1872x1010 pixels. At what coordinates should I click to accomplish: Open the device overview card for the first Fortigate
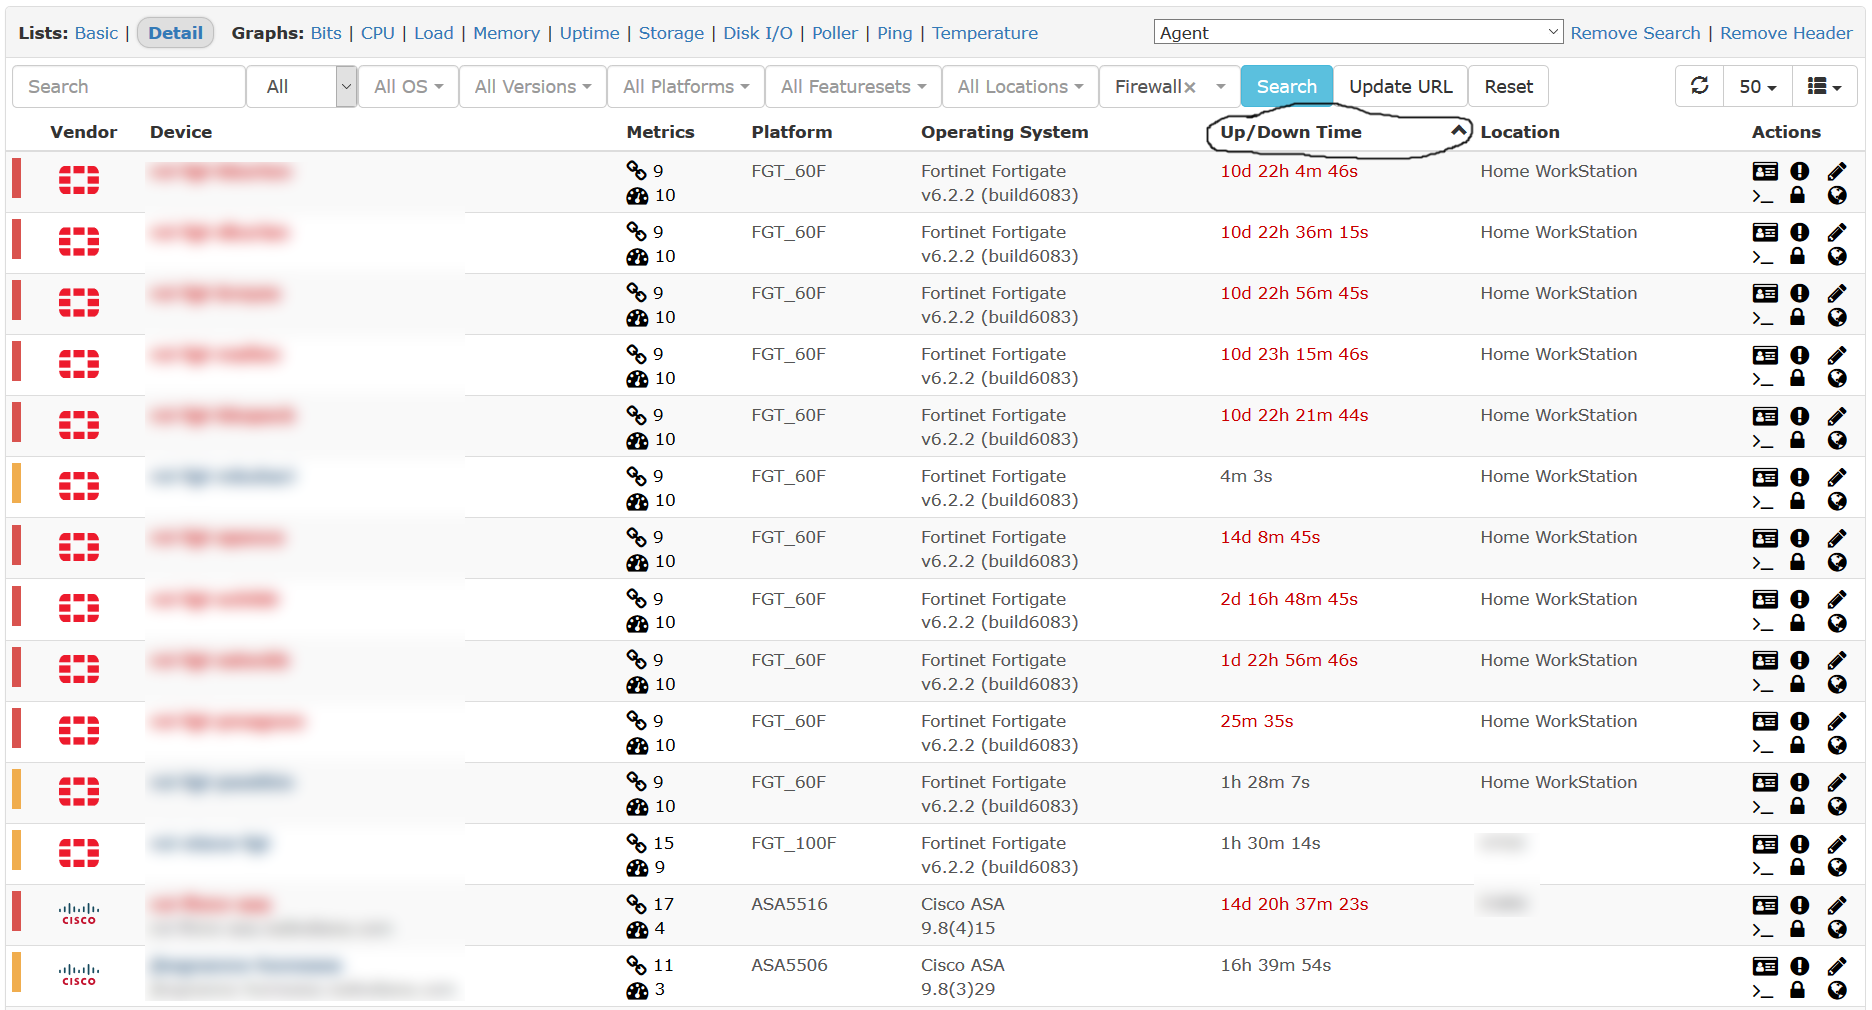click(x=1765, y=171)
